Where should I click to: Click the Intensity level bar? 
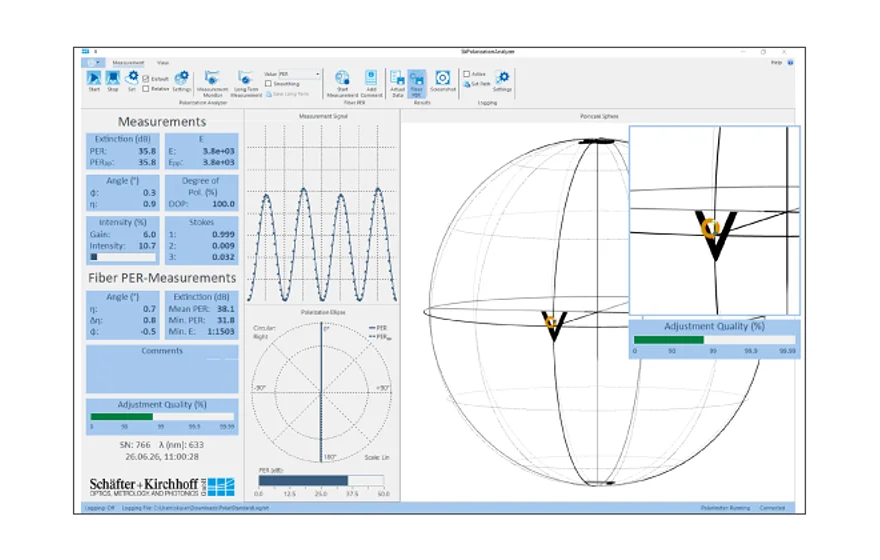(123, 257)
